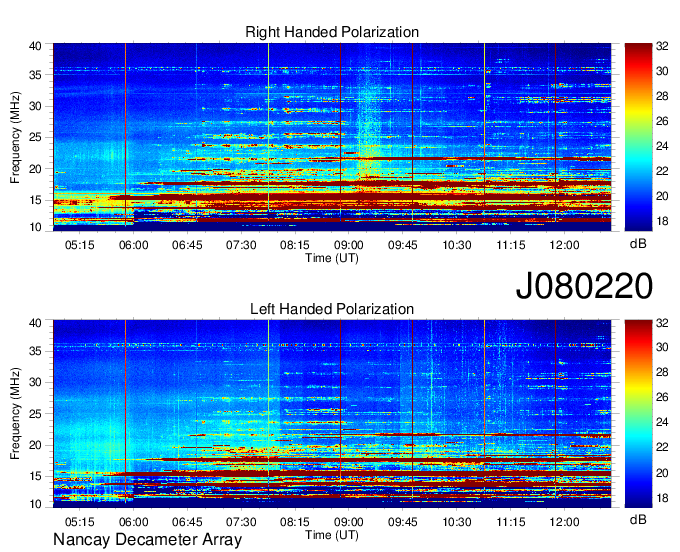Click the bottom plot's 'Frequency (MHz)' axis label
This screenshot has height=552, width=680.
(x=15, y=414)
